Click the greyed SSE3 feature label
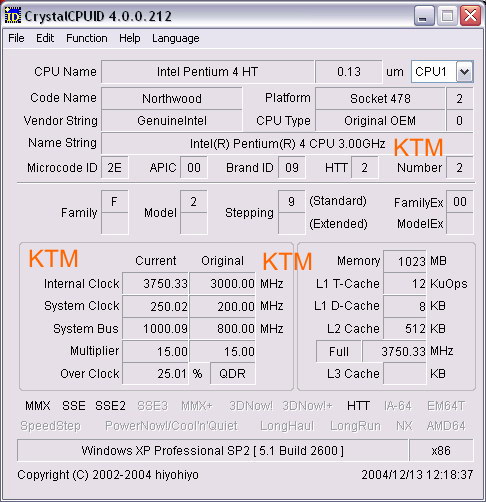Viewport: 486px width, 502px height. click(x=153, y=406)
